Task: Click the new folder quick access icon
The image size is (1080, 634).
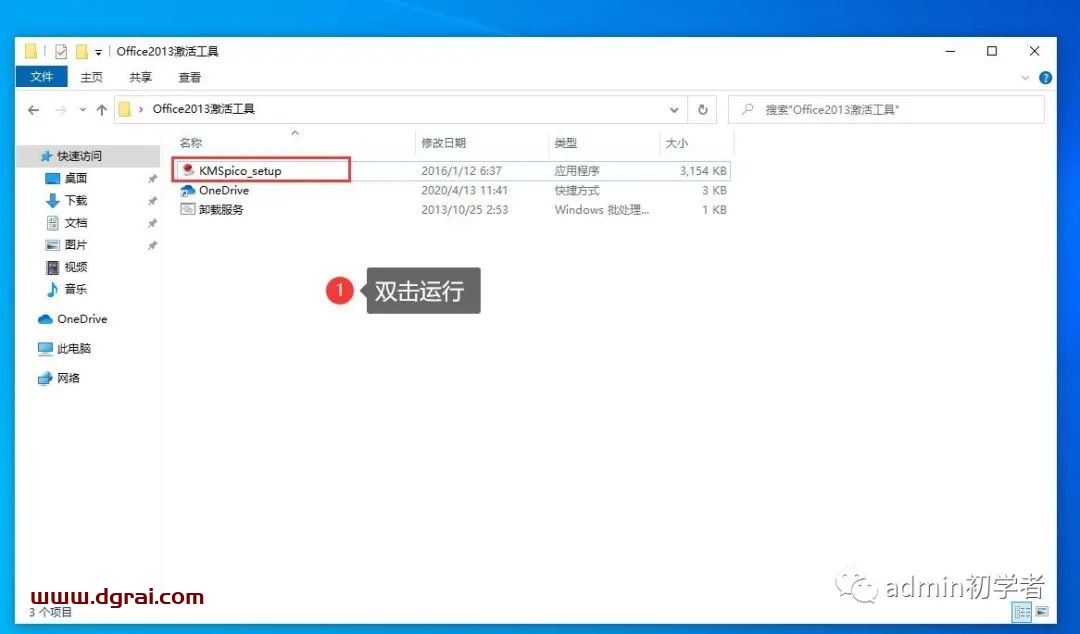Action: pyautogui.click(x=82, y=51)
